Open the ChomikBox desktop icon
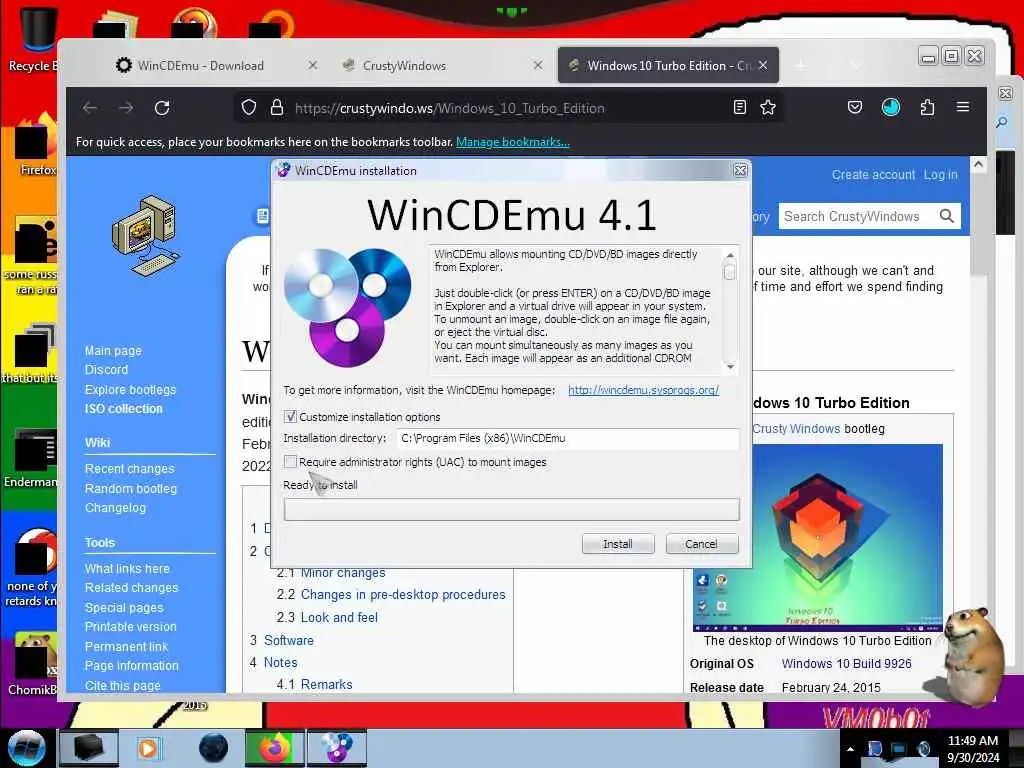This screenshot has height=768, width=1024. (x=31, y=663)
